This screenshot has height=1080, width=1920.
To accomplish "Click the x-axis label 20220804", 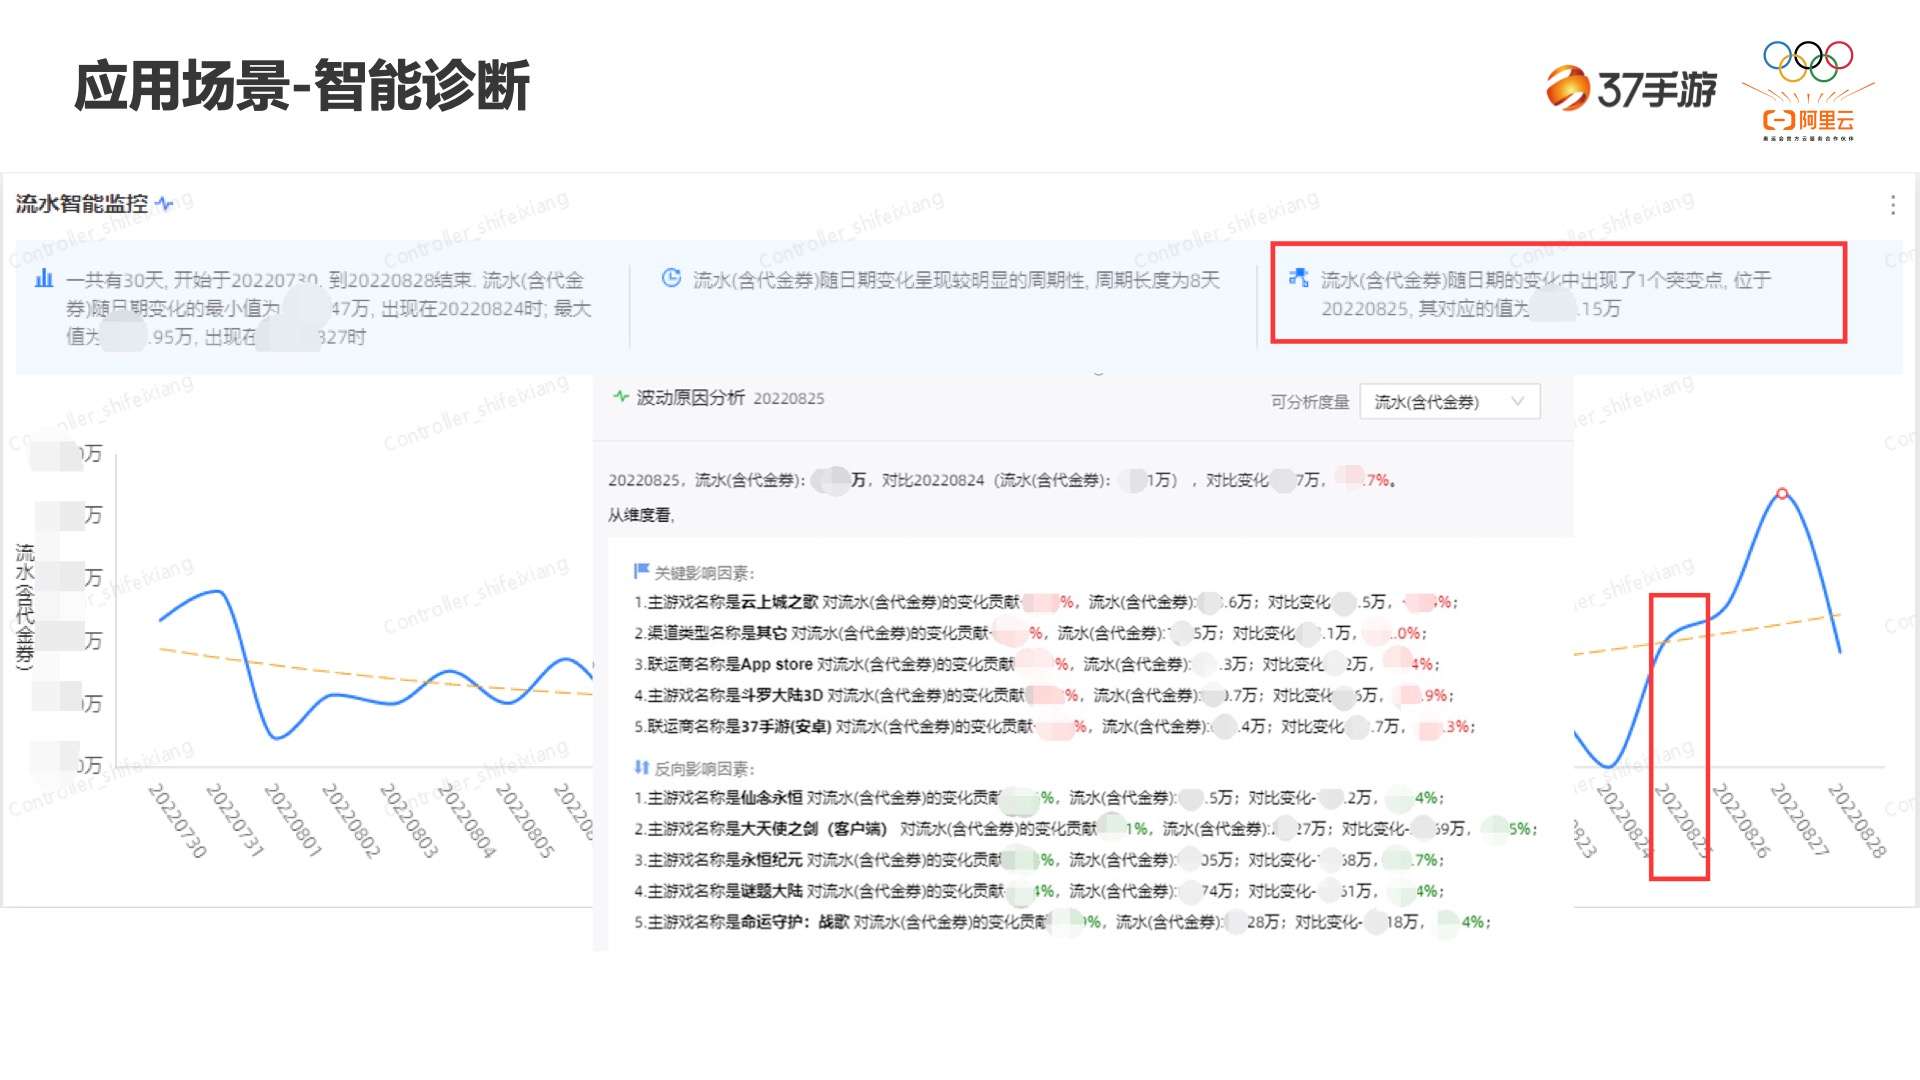I will 466,821.
